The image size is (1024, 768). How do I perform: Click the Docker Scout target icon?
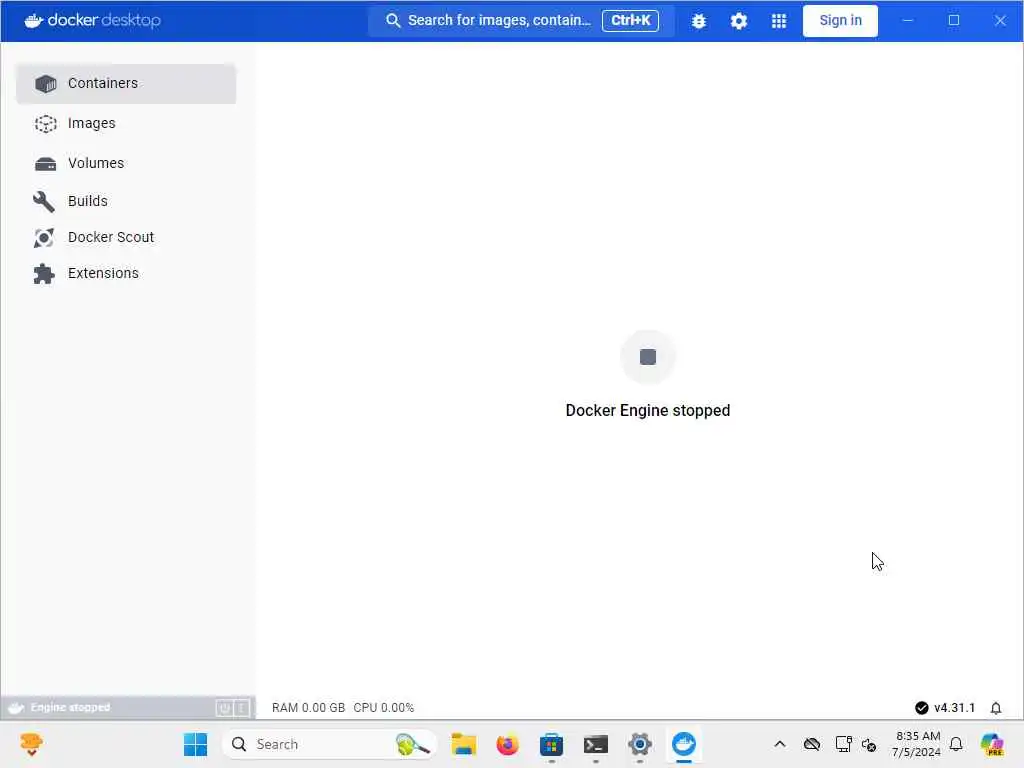point(44,238)
